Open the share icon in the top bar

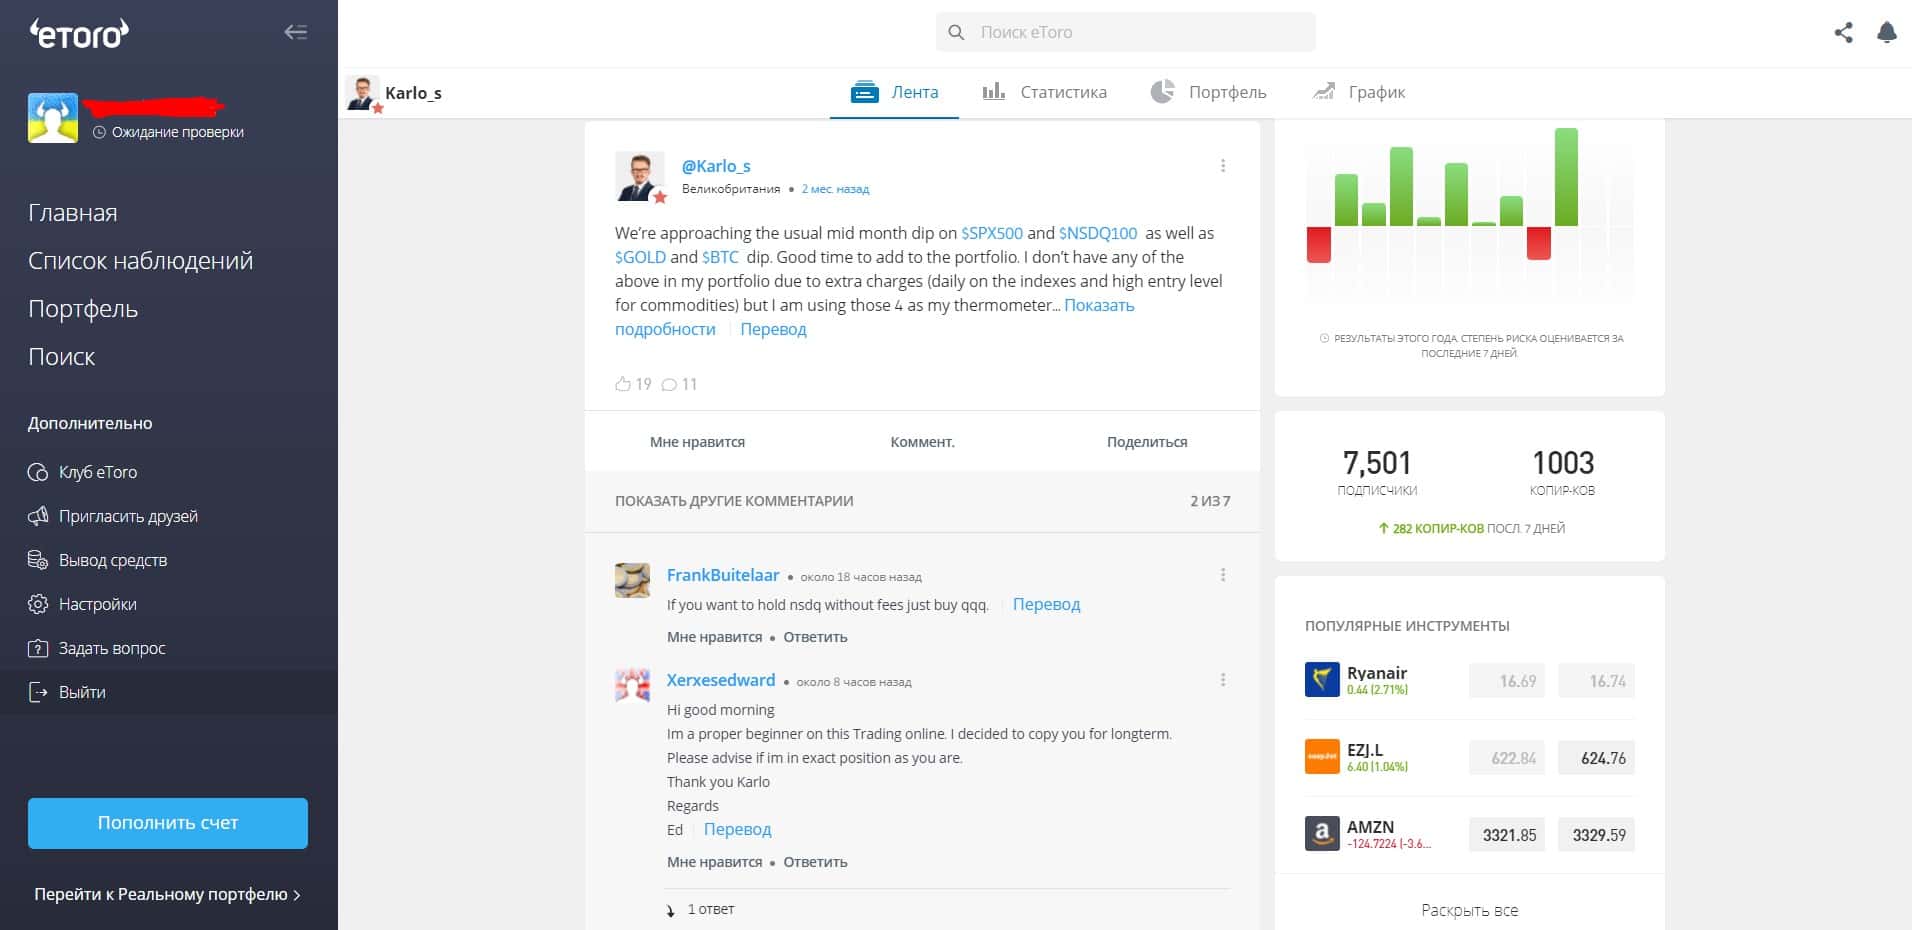(x=1843, y=33)
